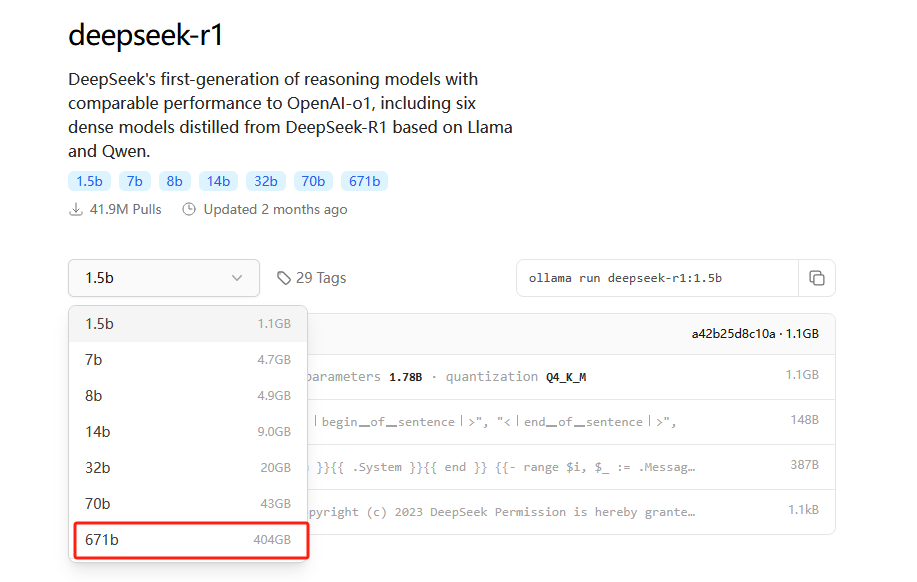Viewport: 917px width, 582px height.
Task: Click the 70b blue tag badge
Action: click(x=313, y=181)
